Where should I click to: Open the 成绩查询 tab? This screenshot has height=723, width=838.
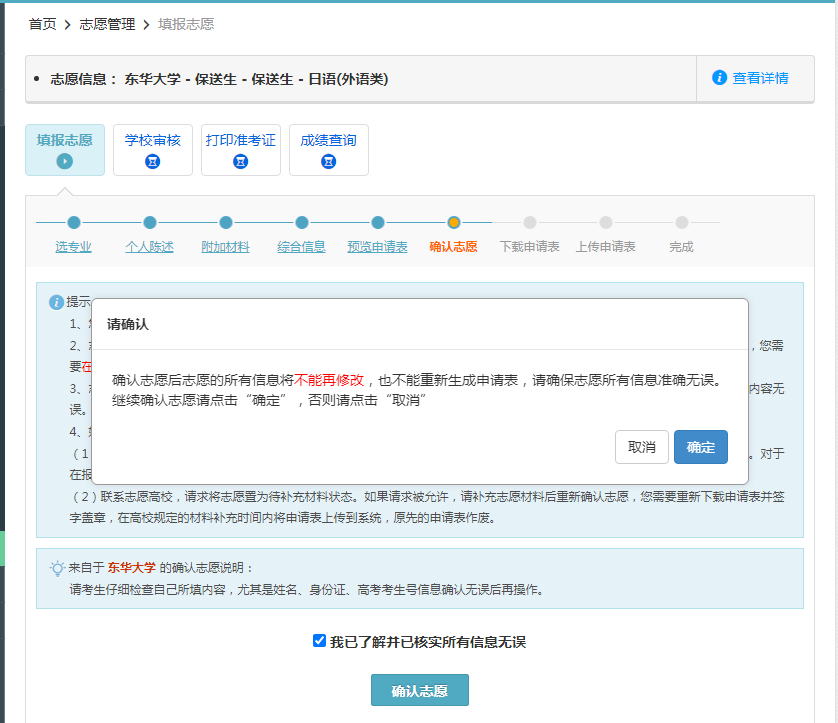click(x=328, y=140)
